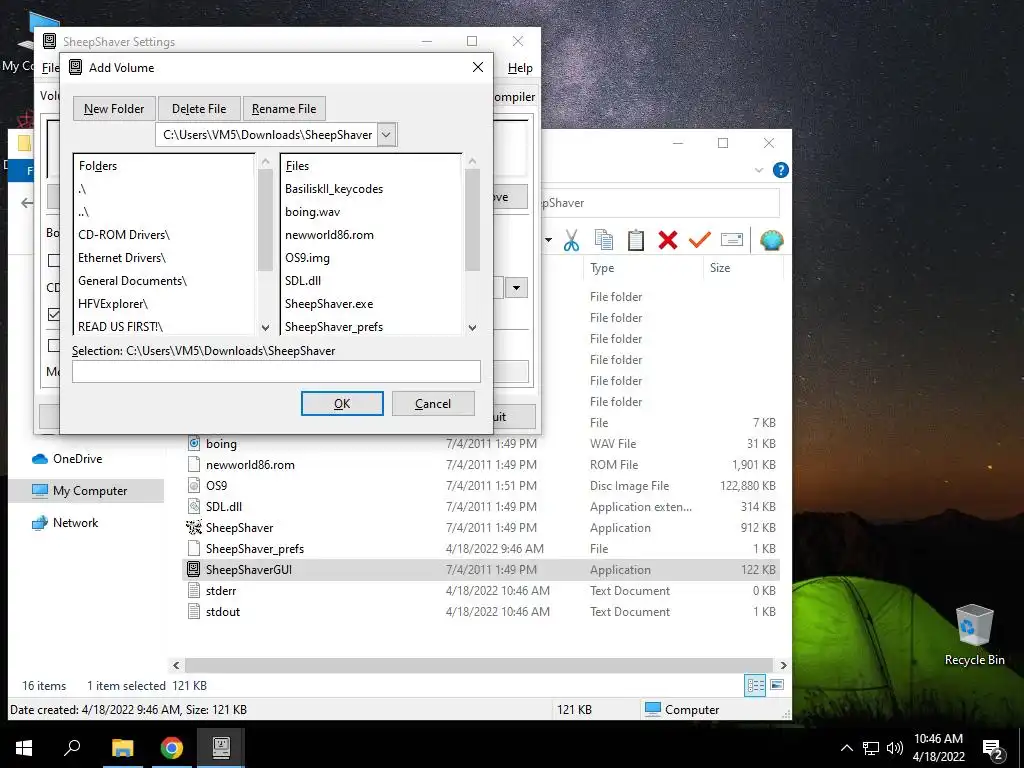Open File Explorer from the taskbar
This screenshot has width=1024, height=768.
[x=122, y=748]
